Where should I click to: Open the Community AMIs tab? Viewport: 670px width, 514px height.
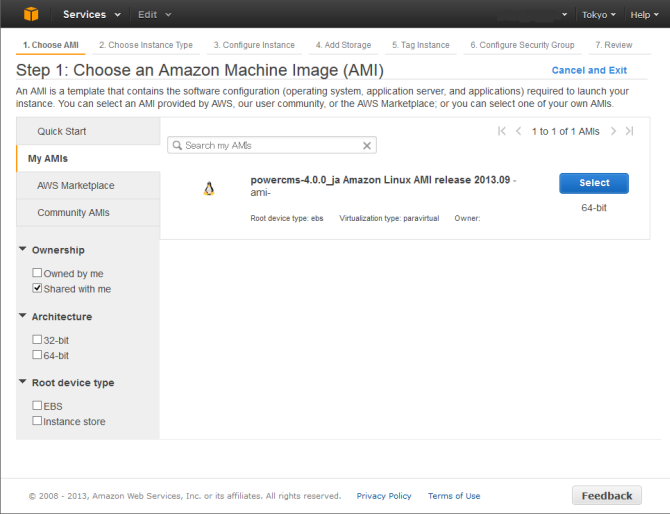[x=88, y=212]
